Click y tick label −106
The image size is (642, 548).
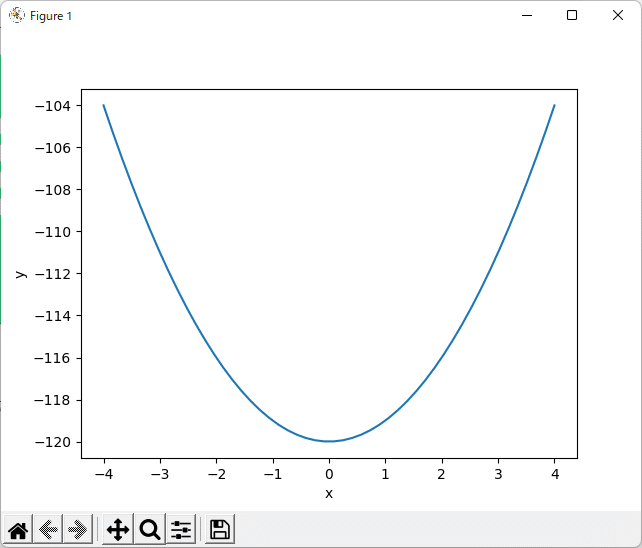[53, 148]
